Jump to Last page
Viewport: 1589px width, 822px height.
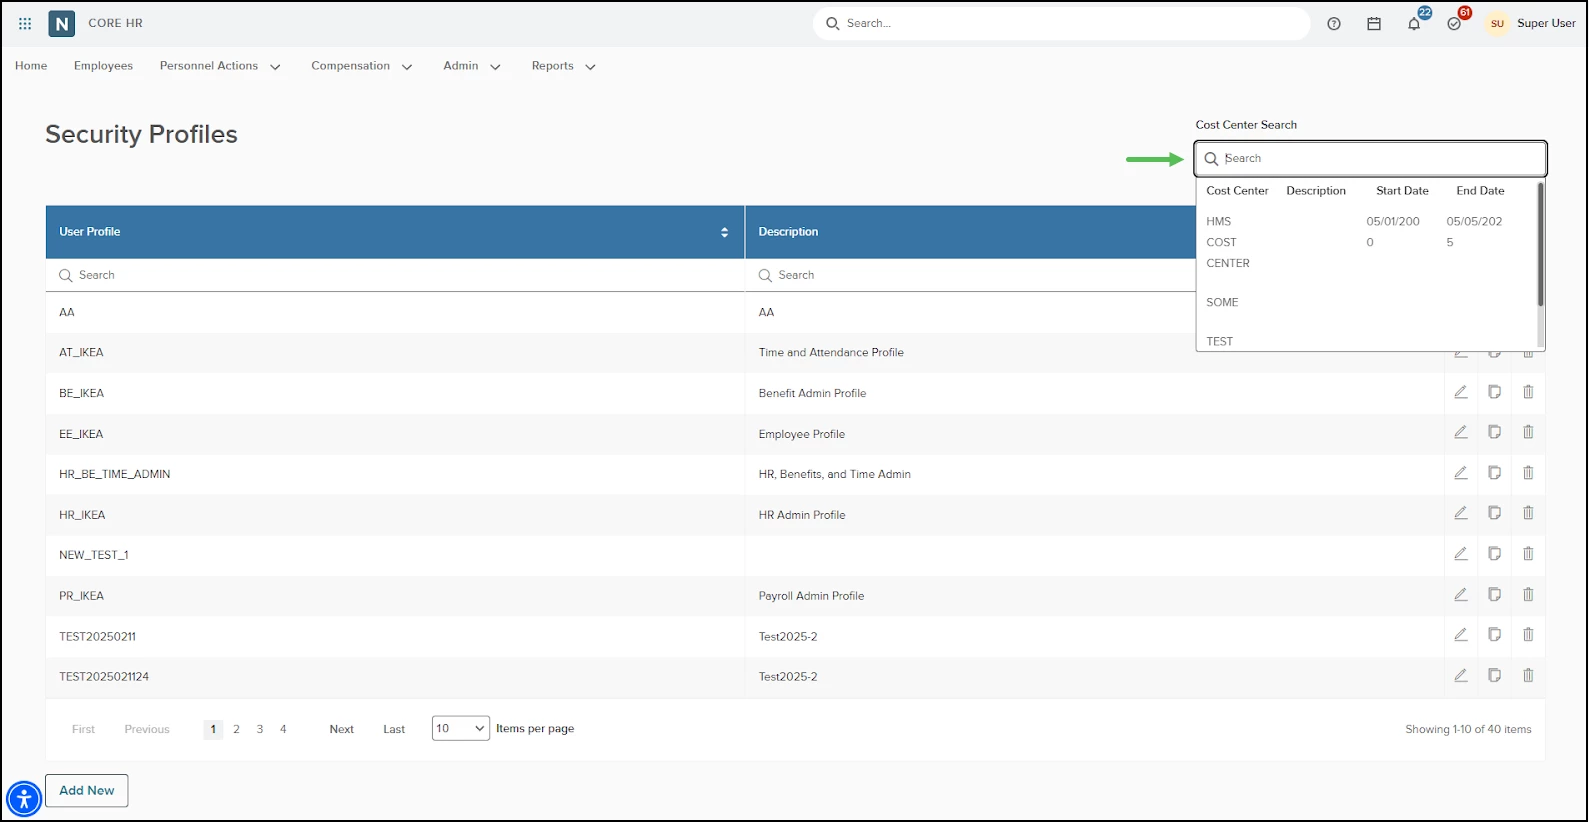click(x=394, y=729)
